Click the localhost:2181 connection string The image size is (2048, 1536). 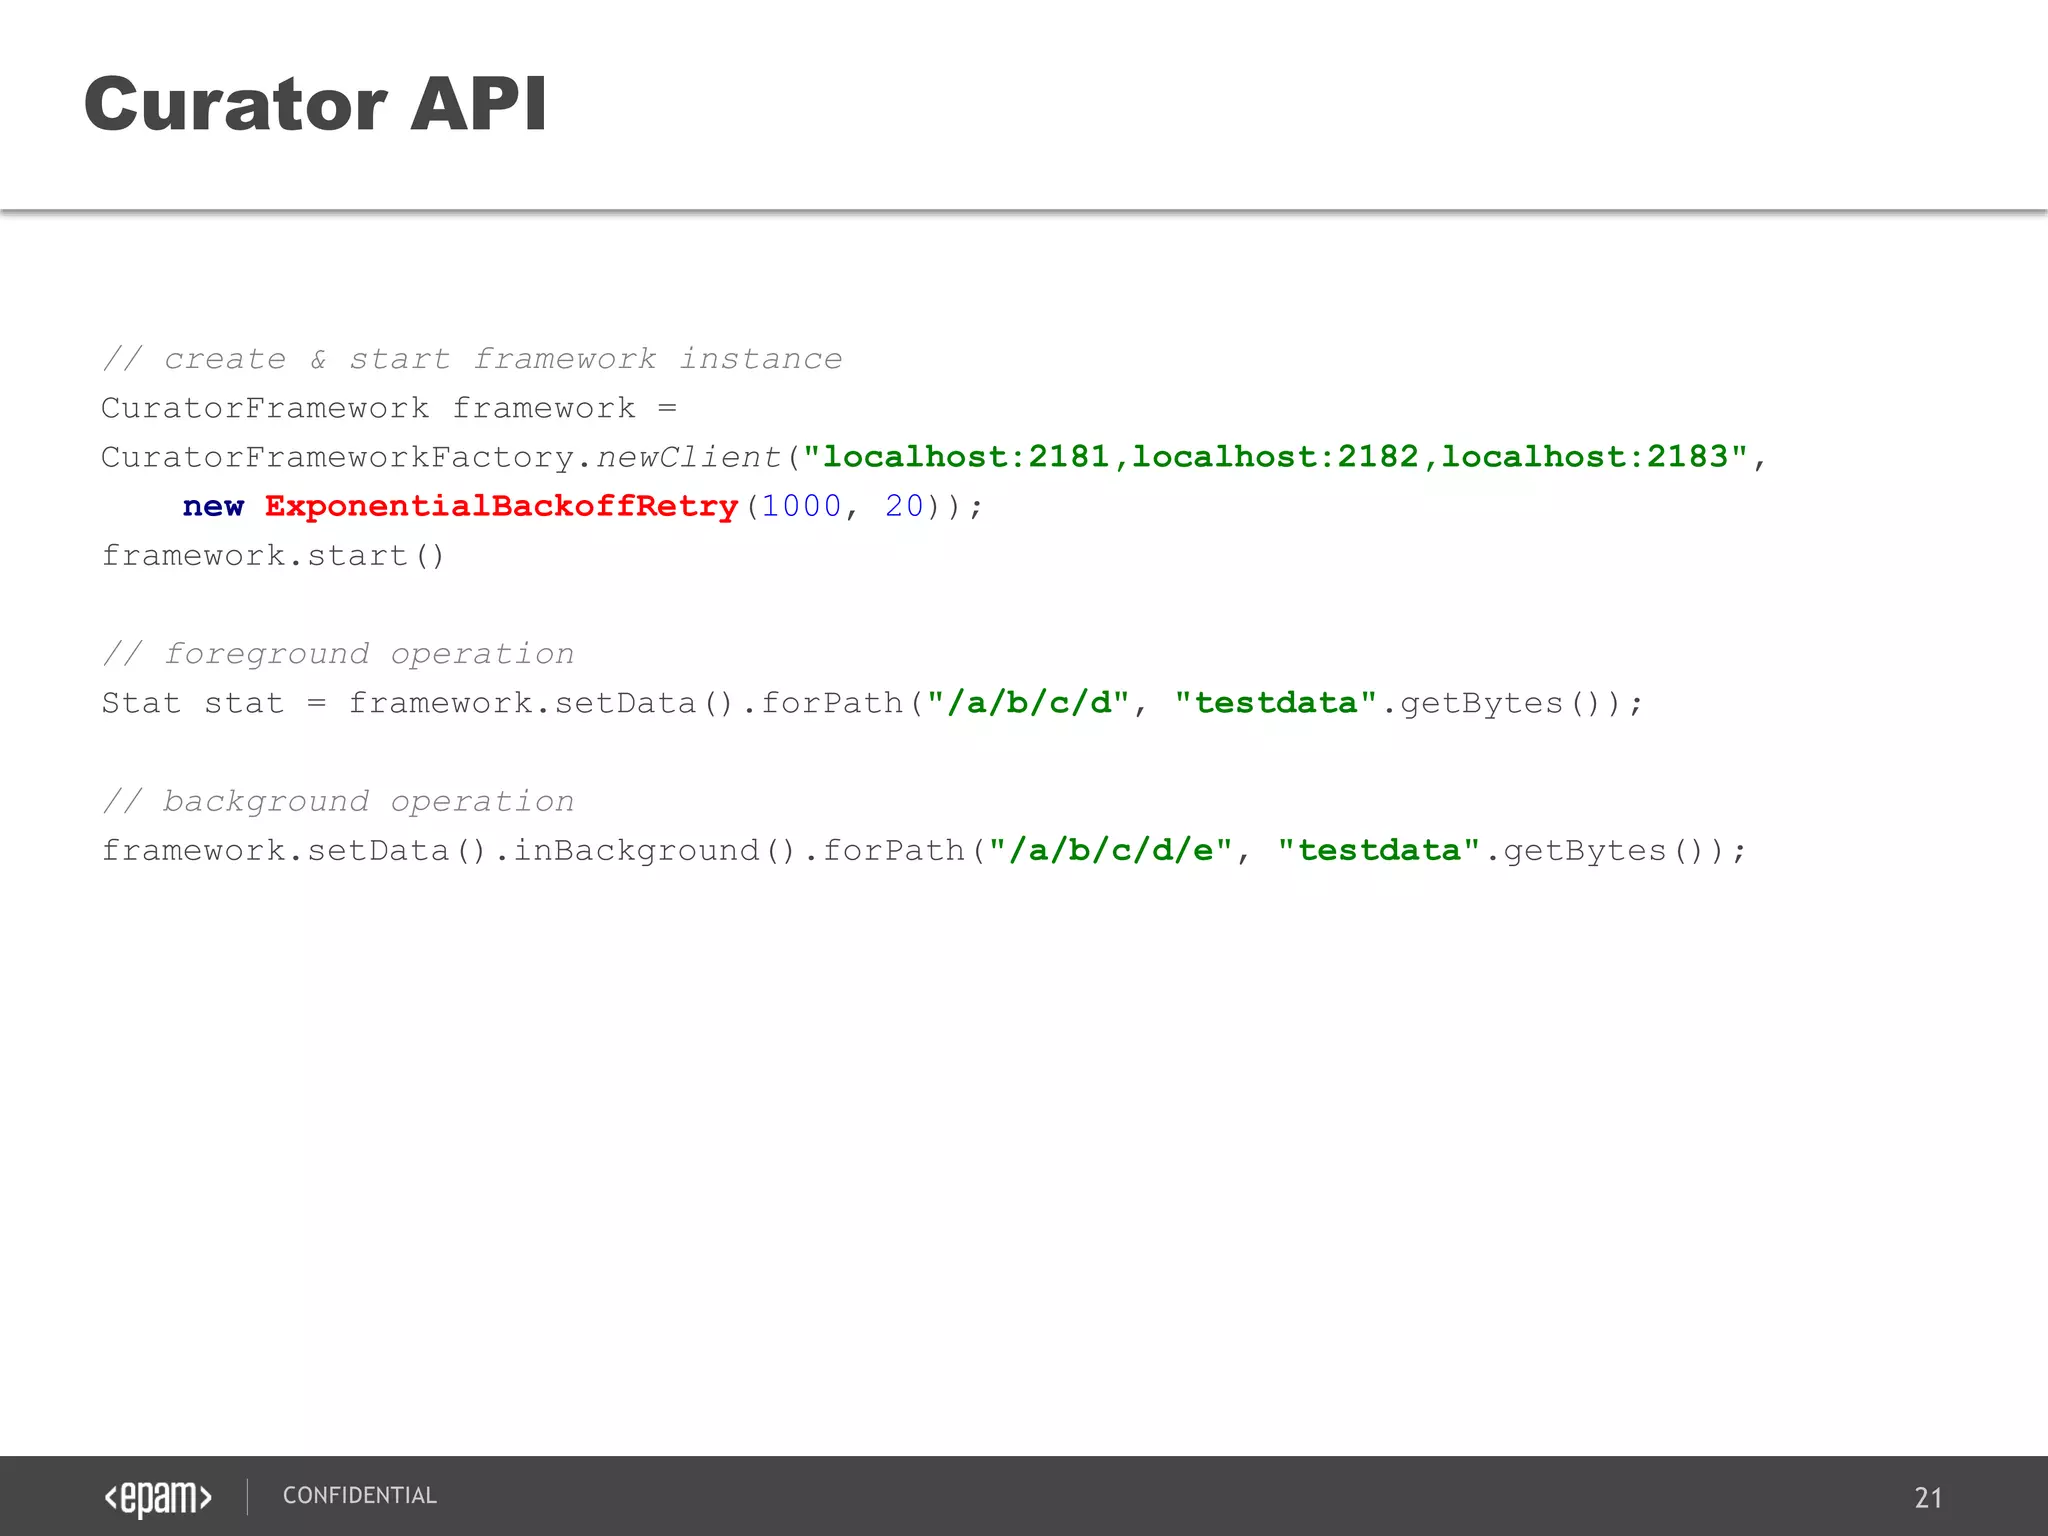[1275, 457]
